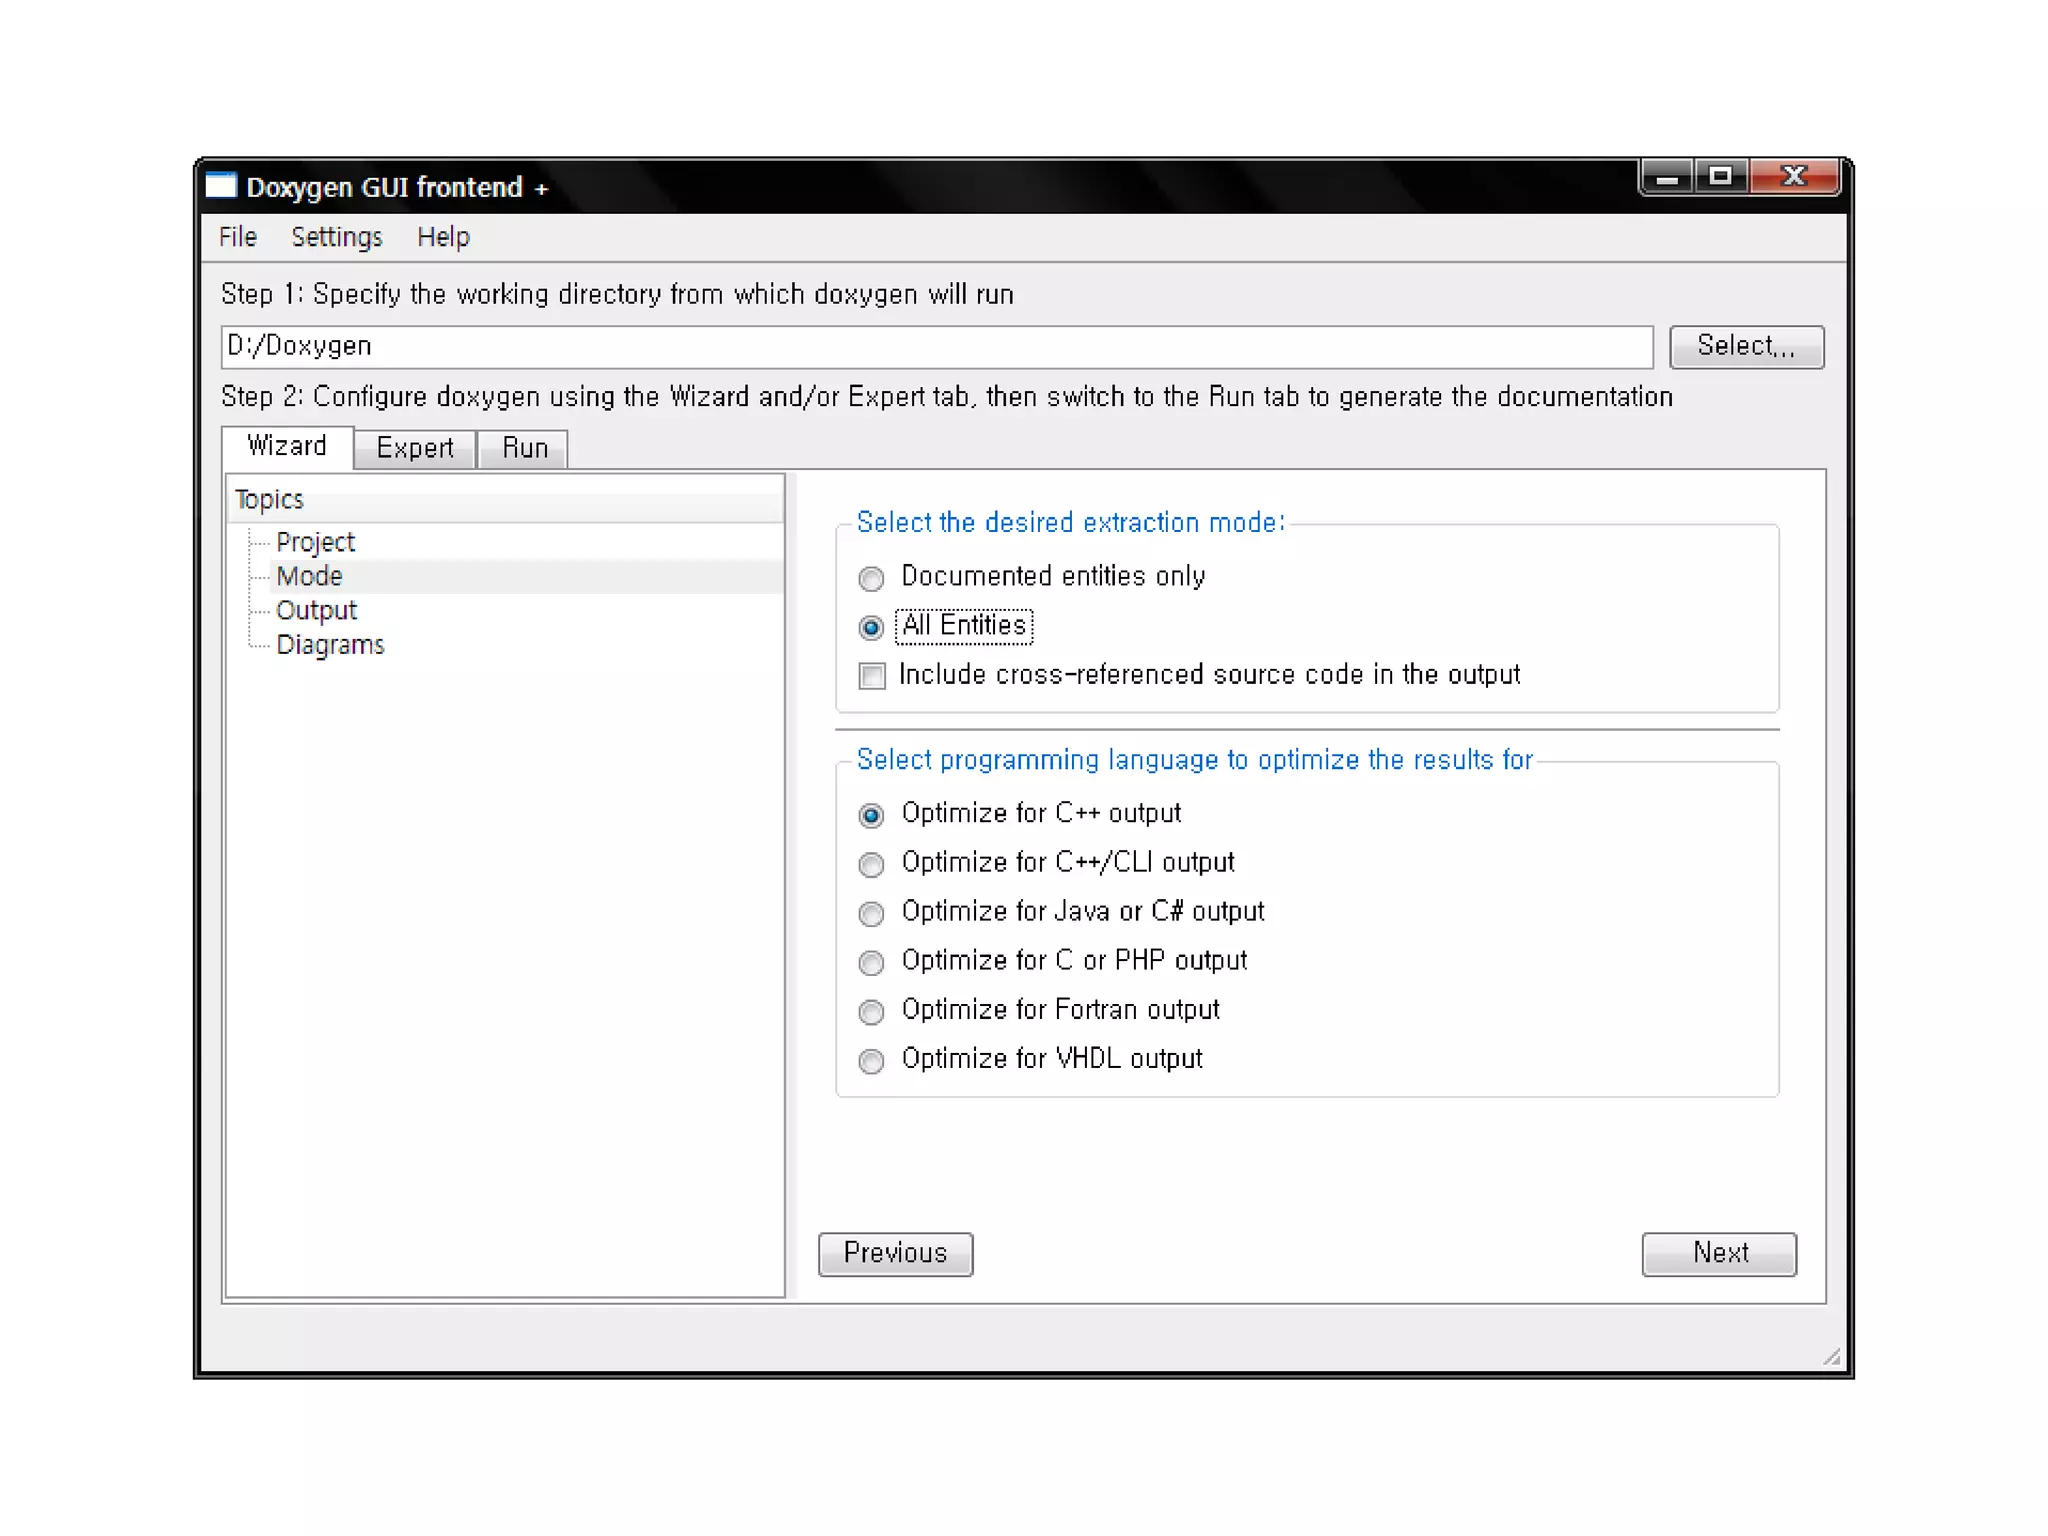This screenshot has width=2048, height=1536.
Task: Select the All Entities radio button
Action: tap(872, 627)
